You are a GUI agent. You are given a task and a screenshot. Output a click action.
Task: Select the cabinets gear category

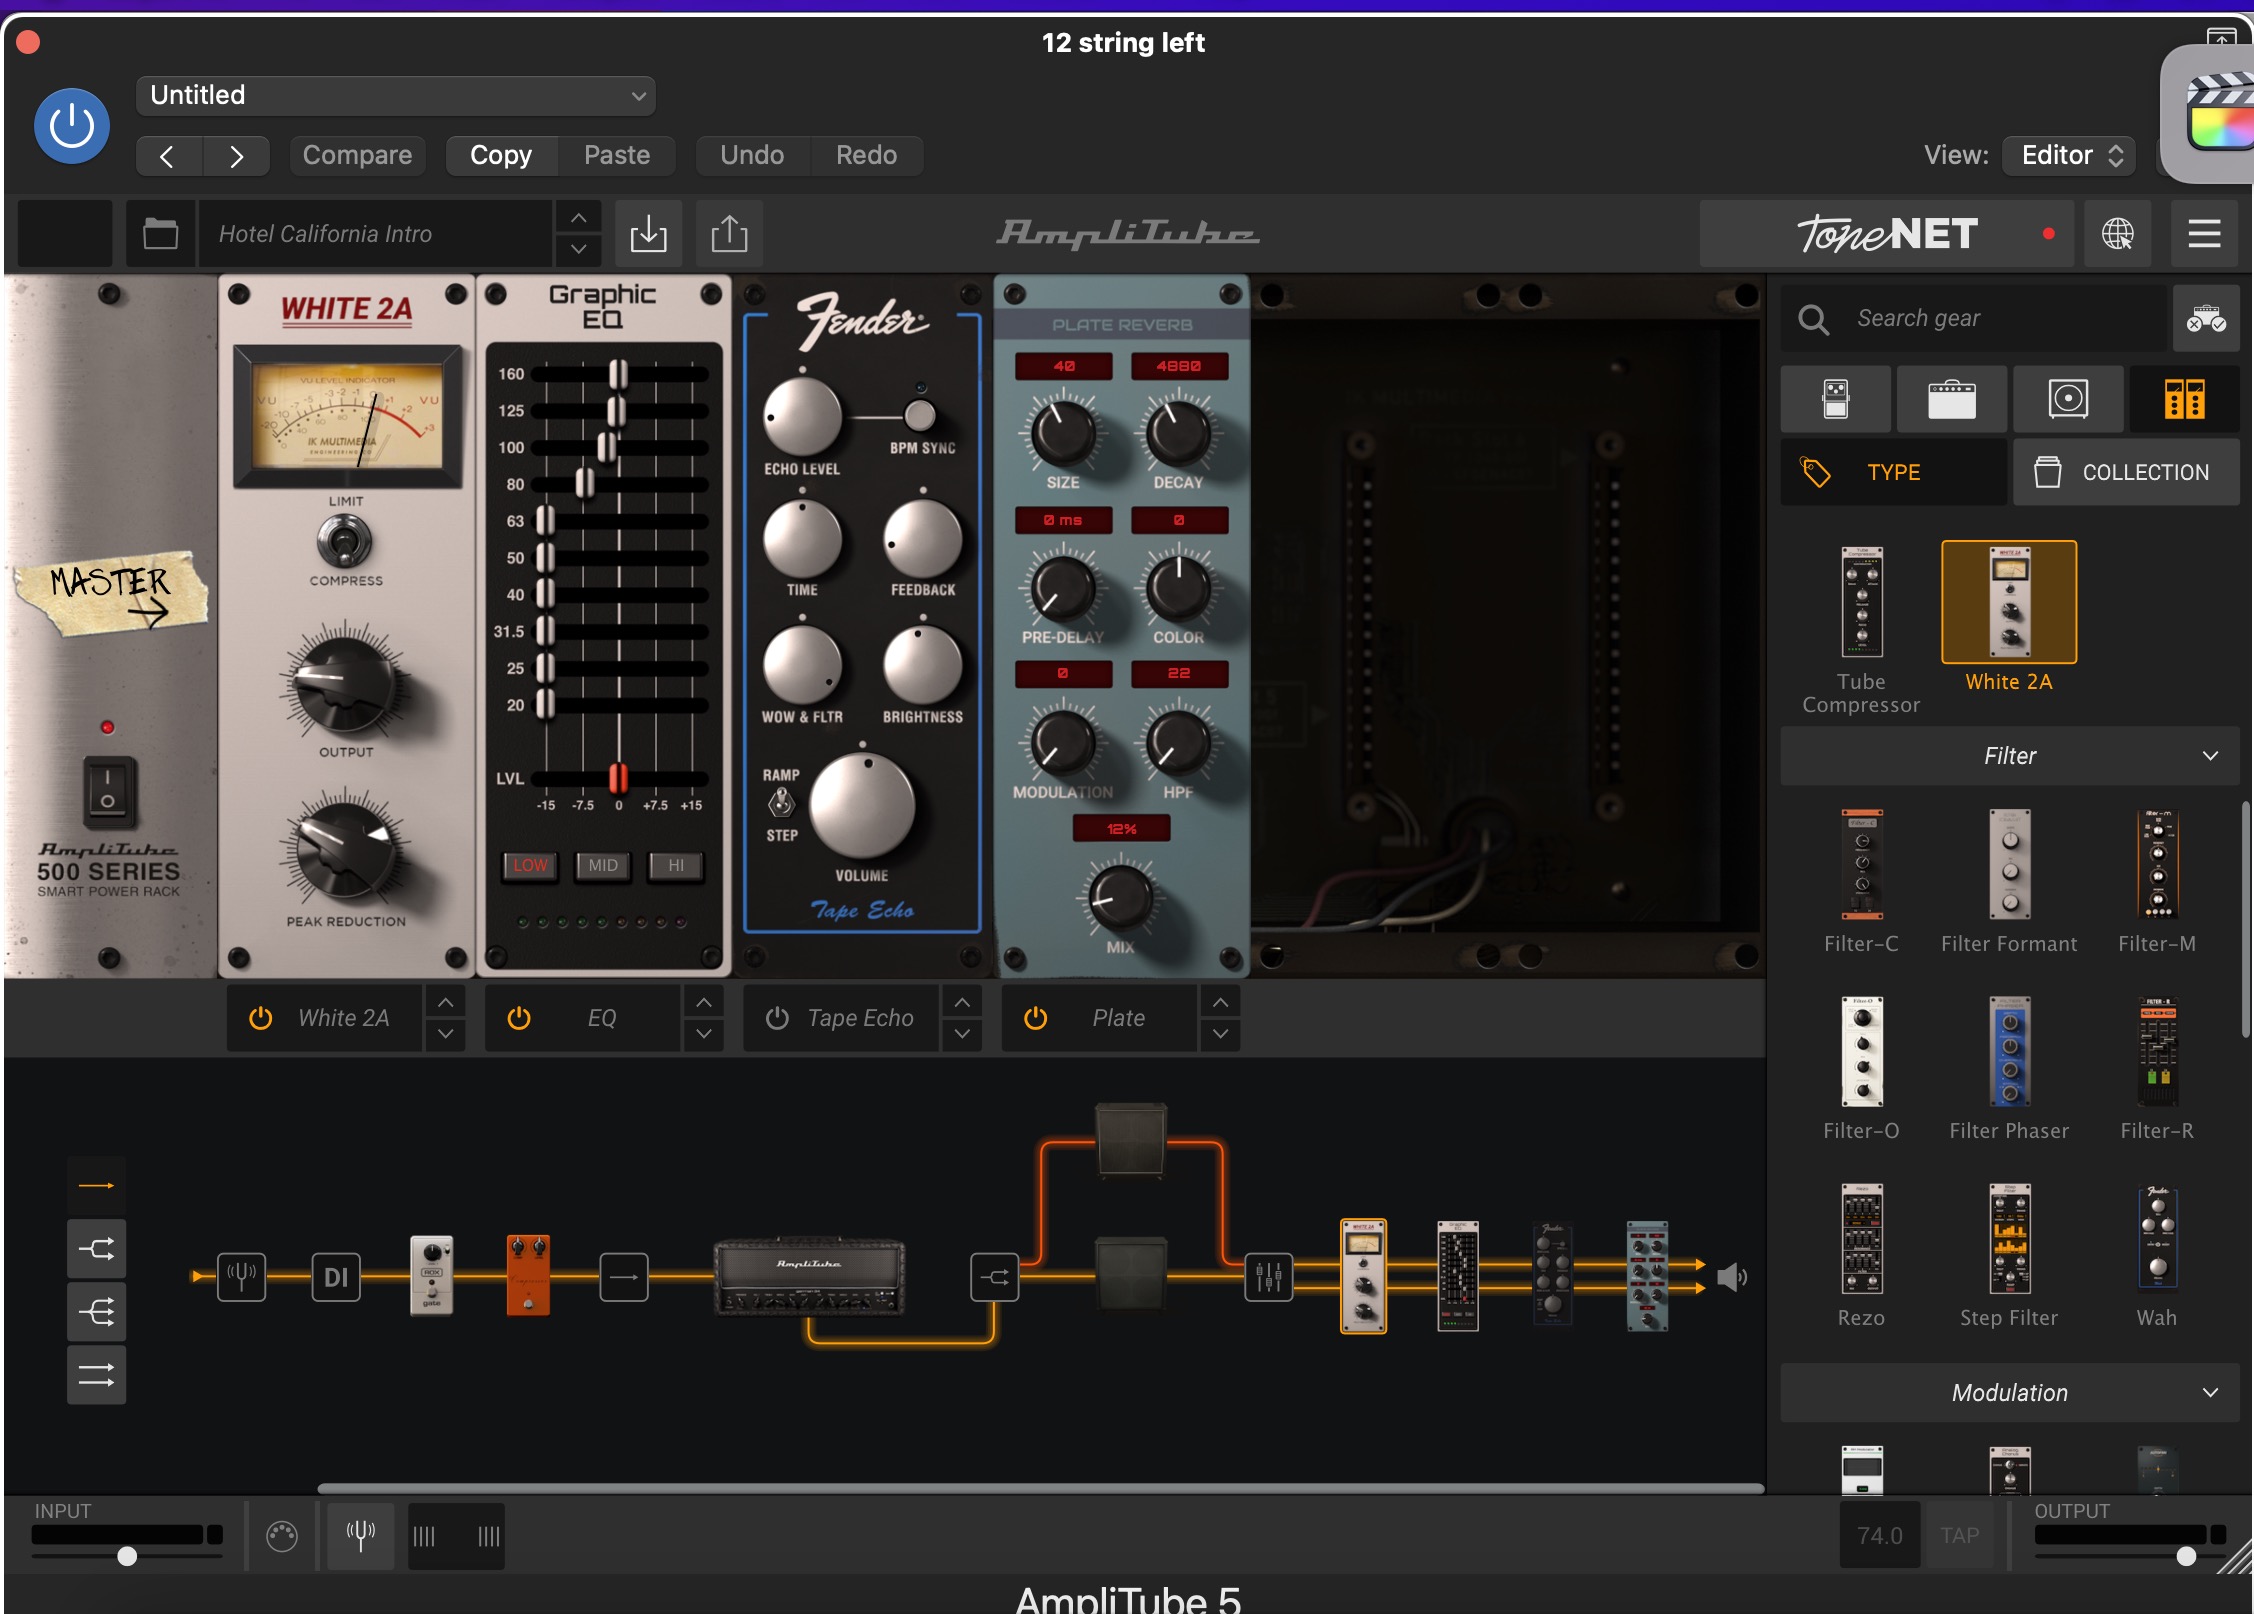(x=2068, y=399)
